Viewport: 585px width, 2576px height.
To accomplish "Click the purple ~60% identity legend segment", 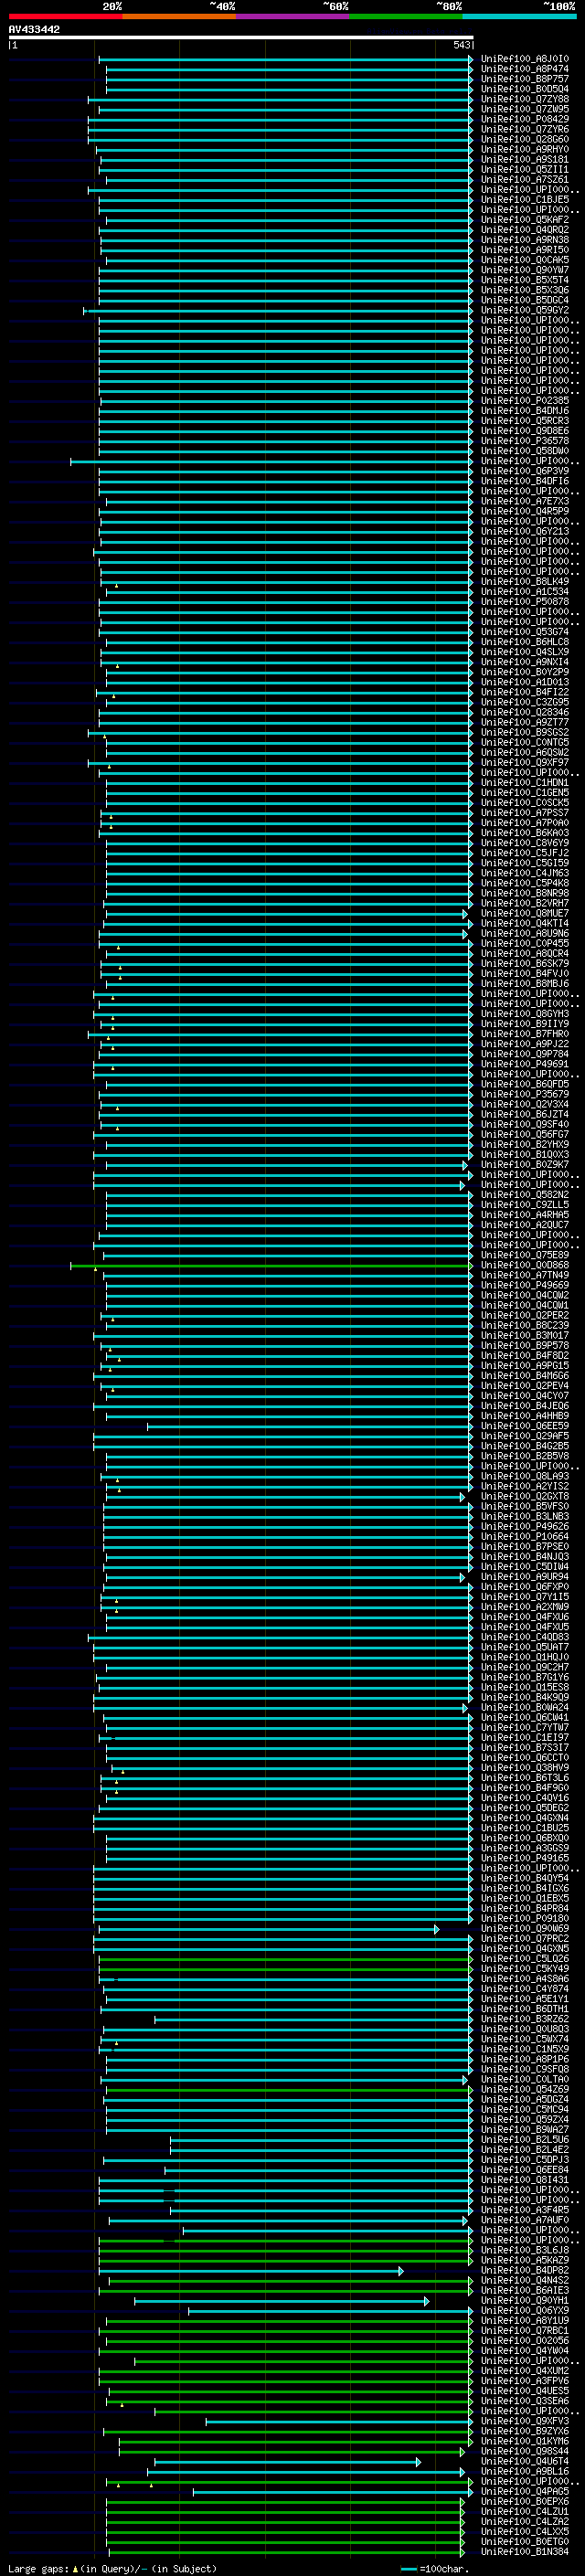I will [x=292, y=16].
